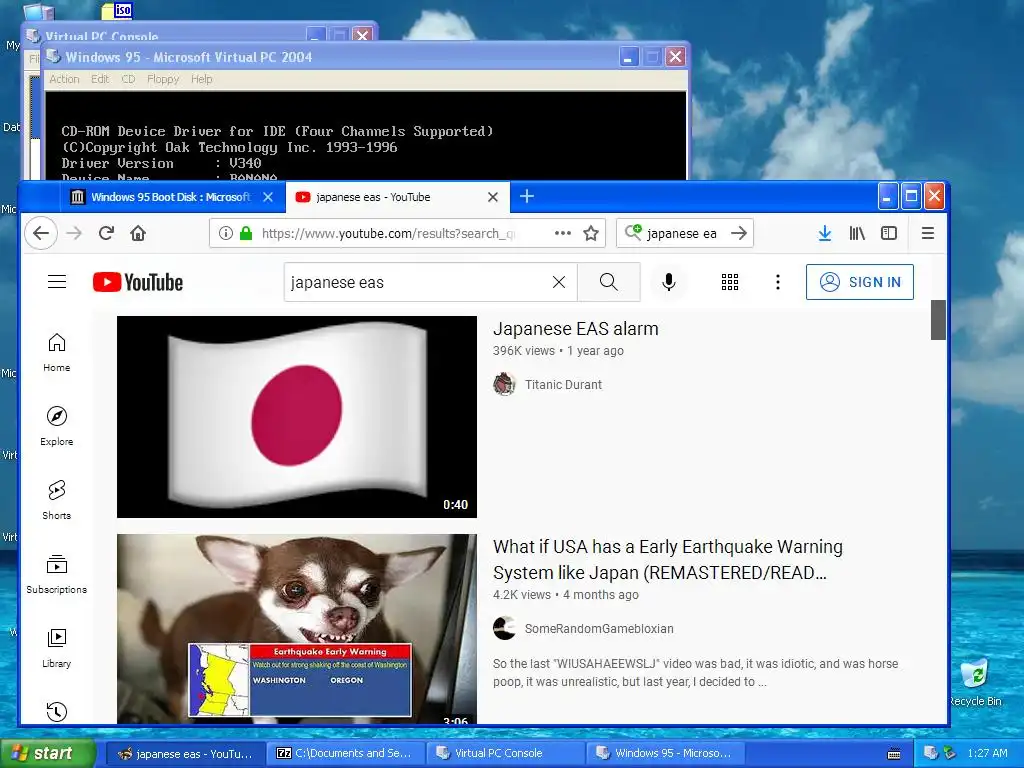Open the History clock icon in the sidebar
This screenshot has height=768, width=1024.
[57, 711]
